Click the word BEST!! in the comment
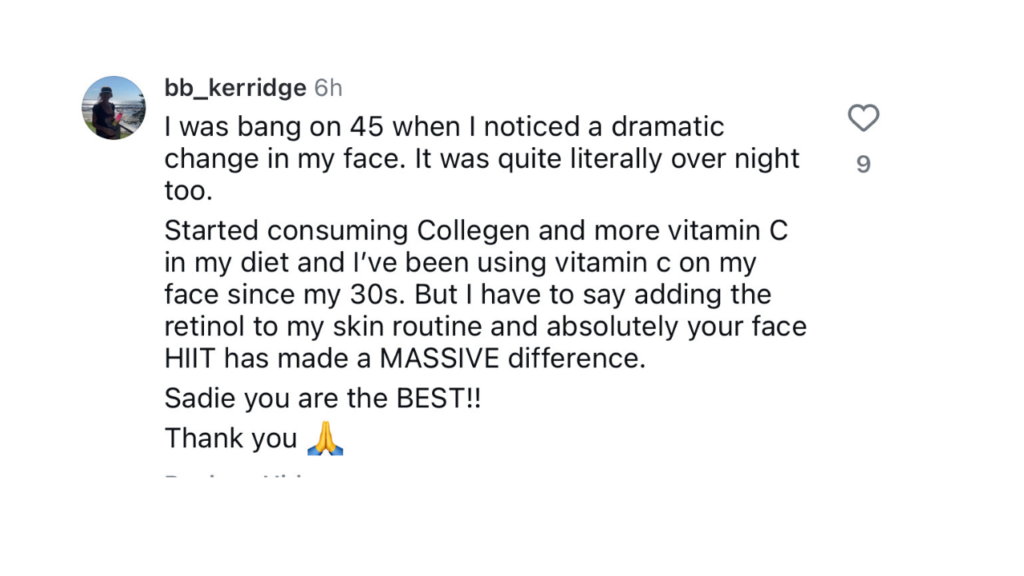Image resolution: width=1024 pixels, height=576 pixels. tap(438, 398)
